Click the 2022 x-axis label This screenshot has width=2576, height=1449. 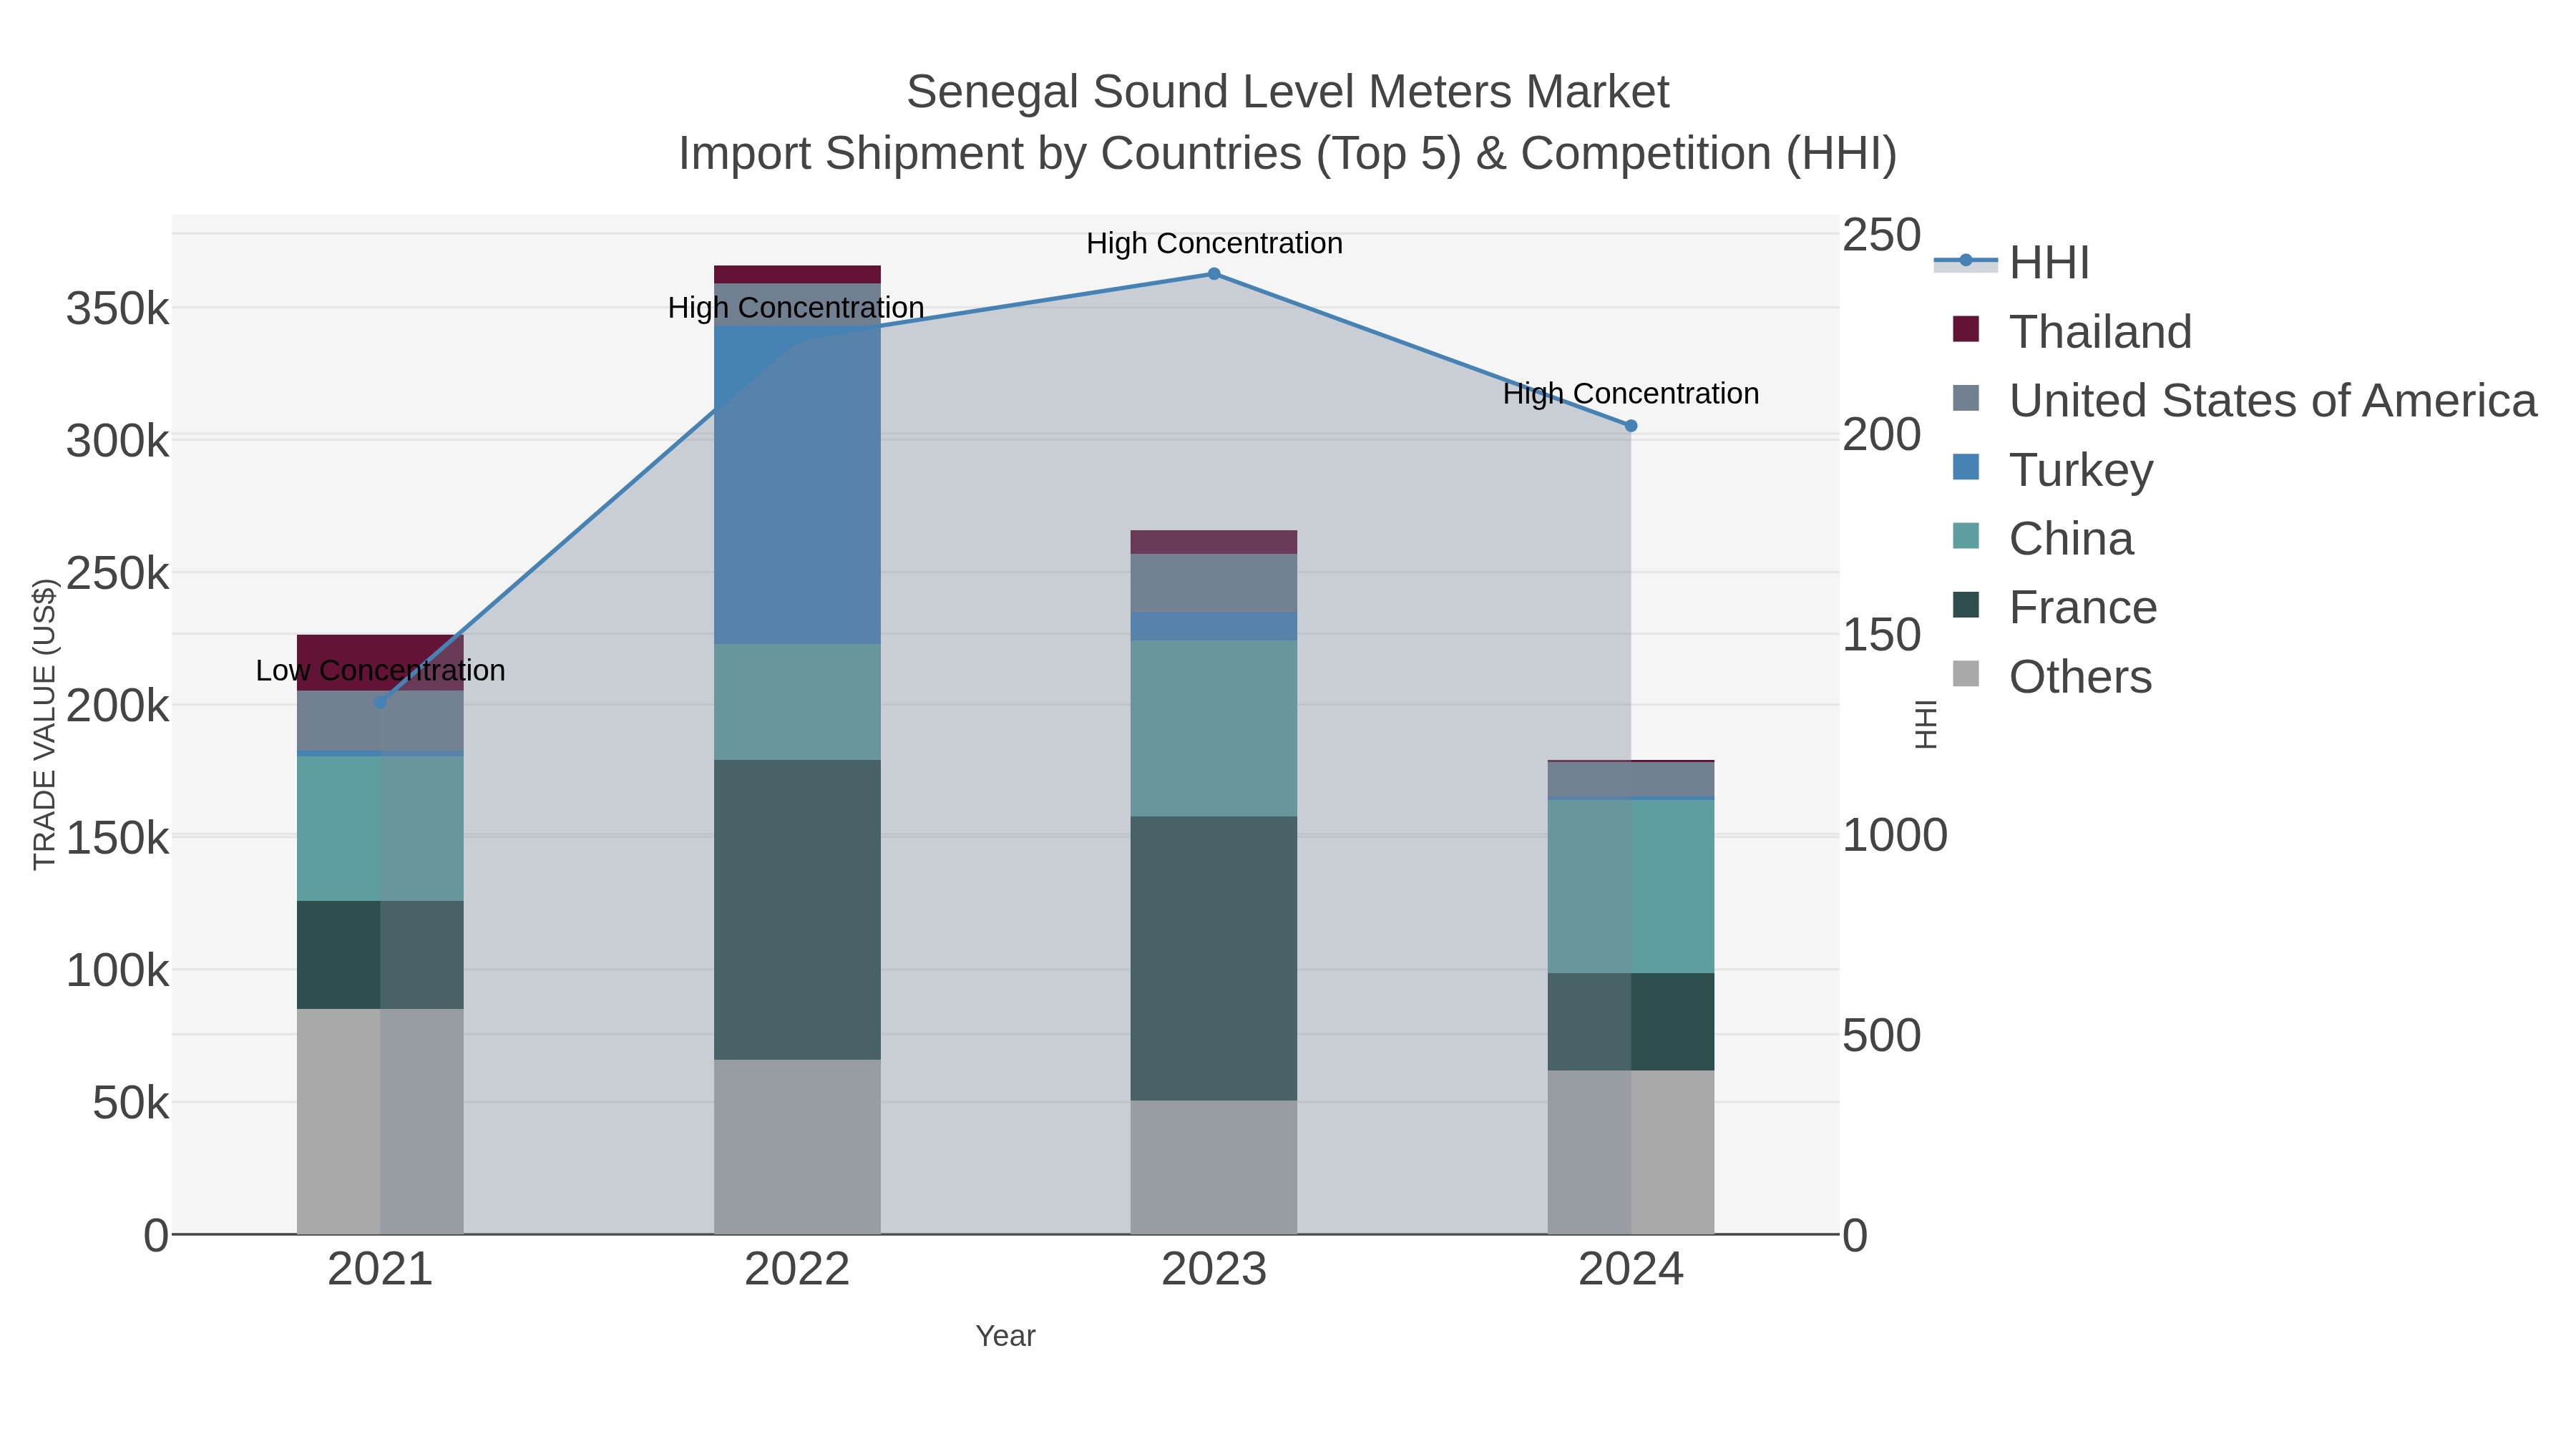(x=797, y=1270)
